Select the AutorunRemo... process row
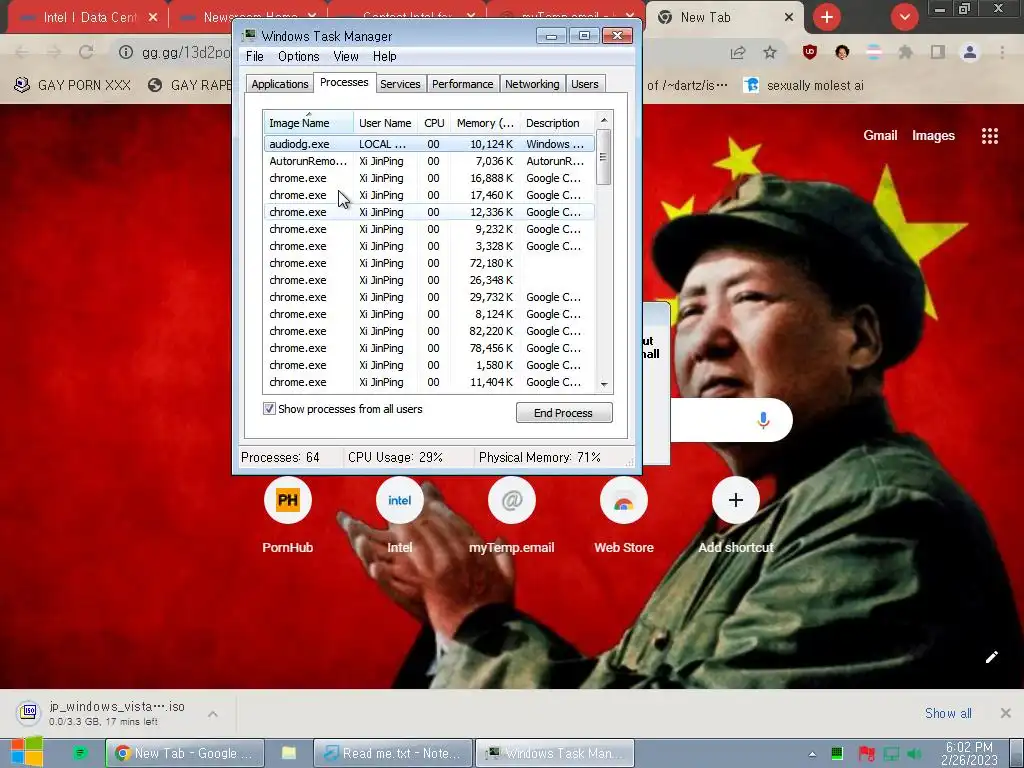Viewport: 1024px width, 768px height. 429,161
